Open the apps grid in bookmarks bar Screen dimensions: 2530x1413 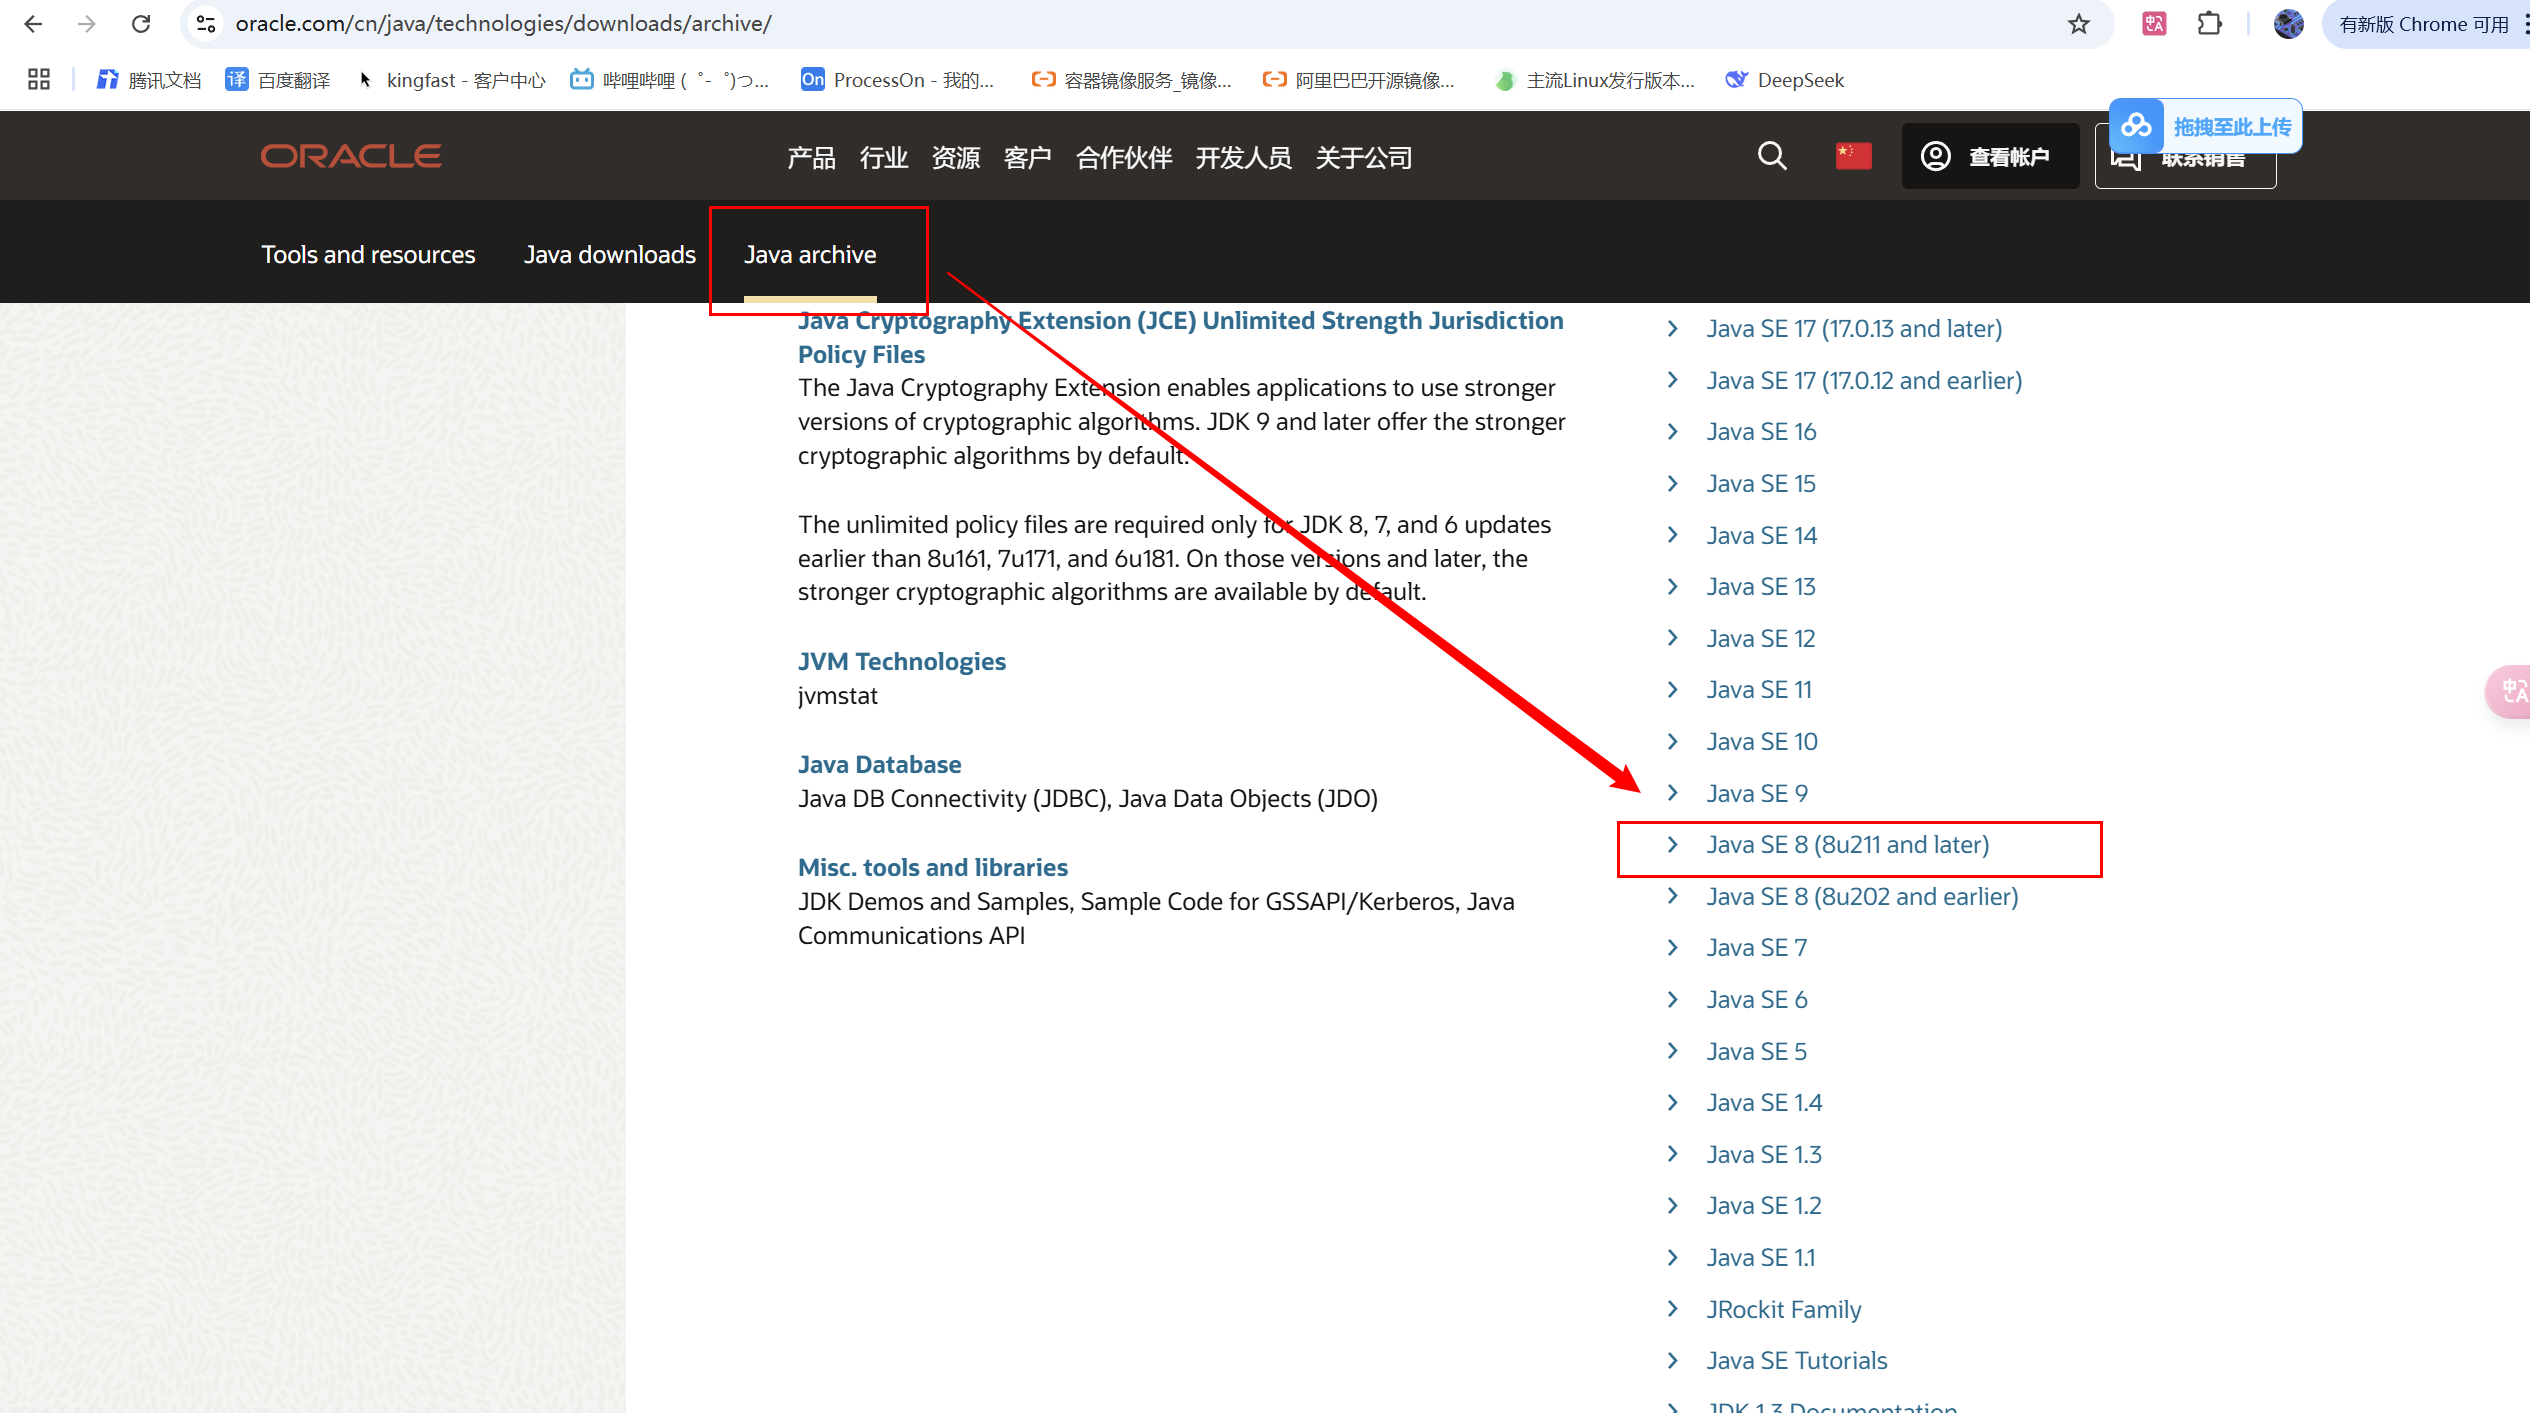coord(39,80)
